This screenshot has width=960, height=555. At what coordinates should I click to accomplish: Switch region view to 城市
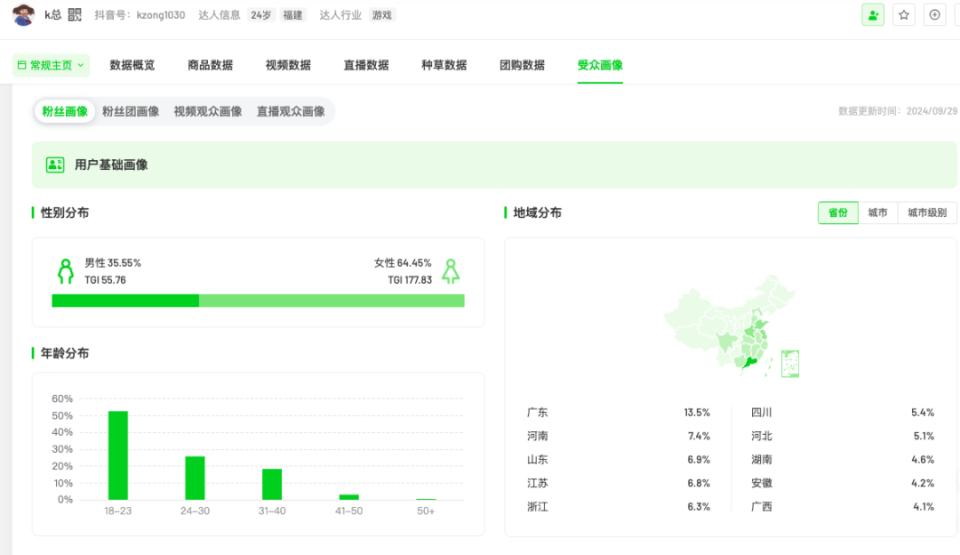tap(877, 213)
